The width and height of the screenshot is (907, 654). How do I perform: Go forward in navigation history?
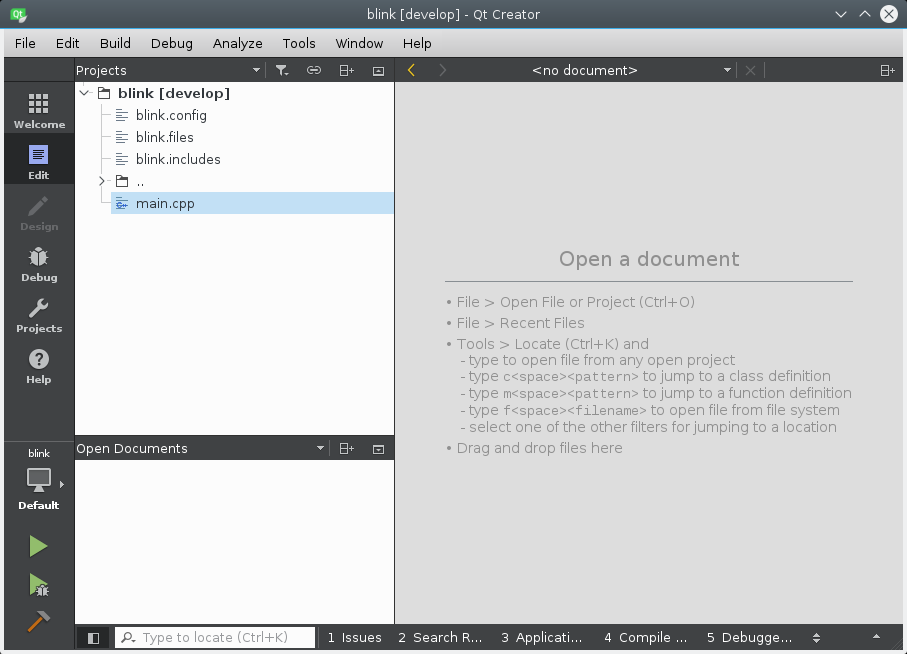[443, 71]
